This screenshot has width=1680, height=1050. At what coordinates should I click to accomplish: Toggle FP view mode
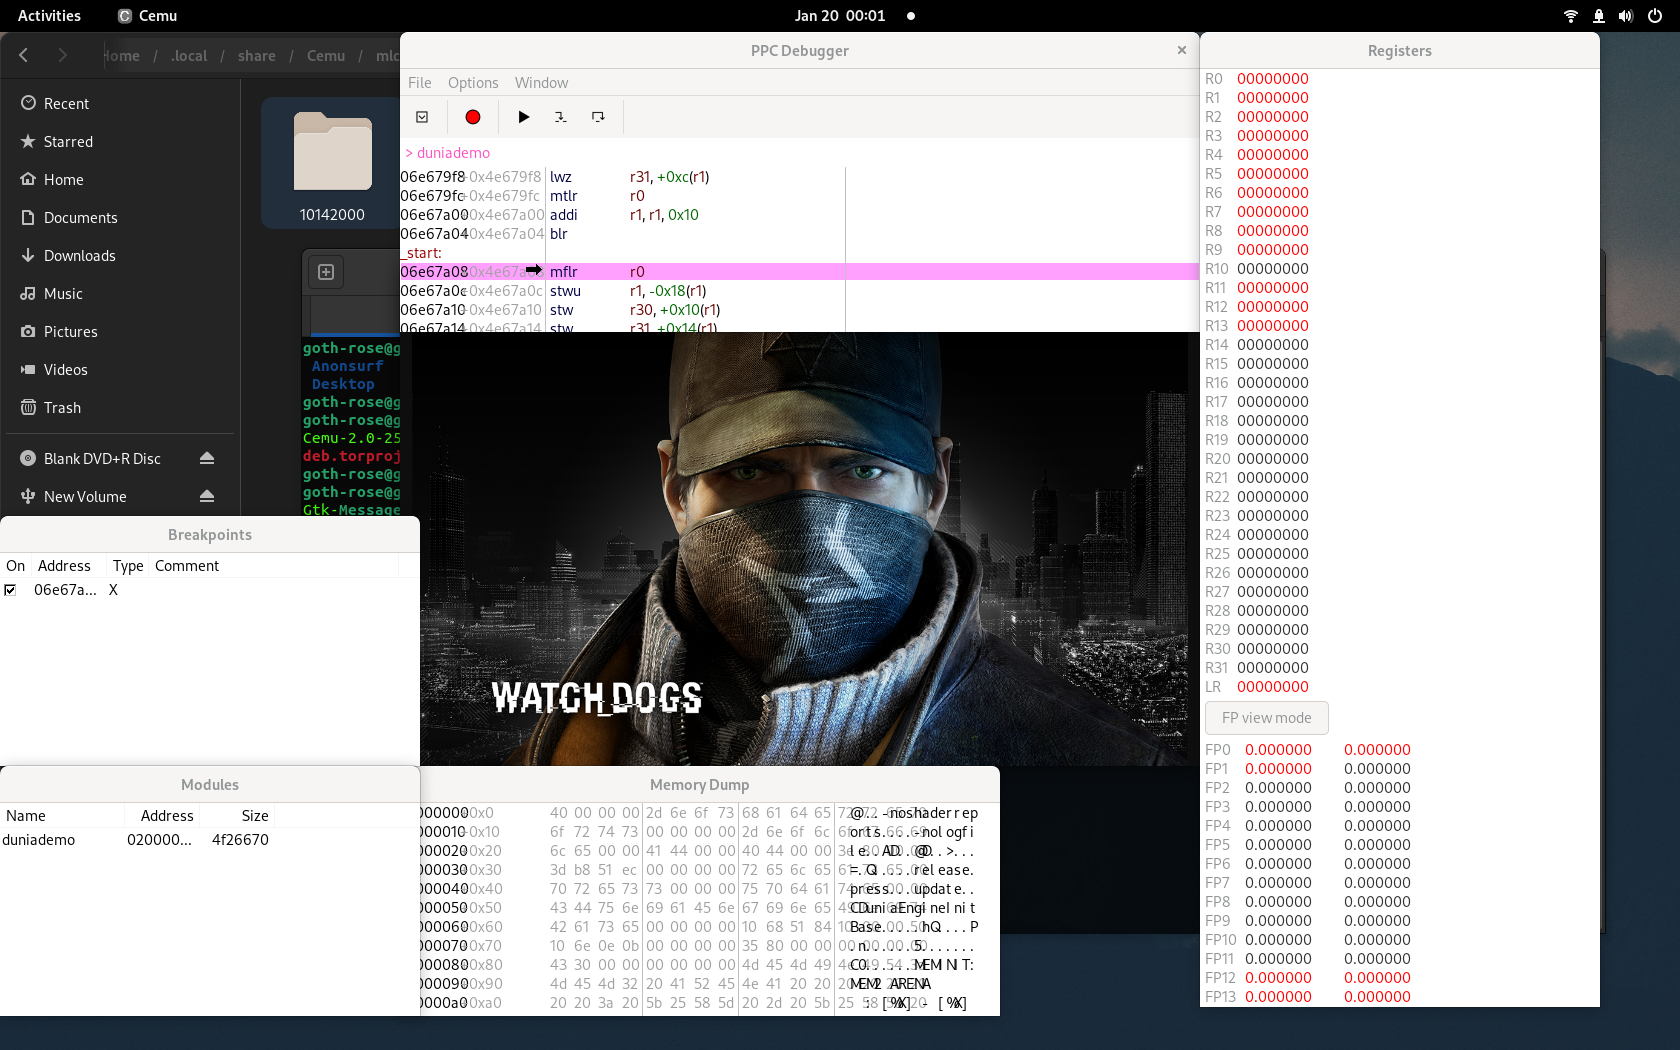pyautogui.click(x=1265, y=717)
